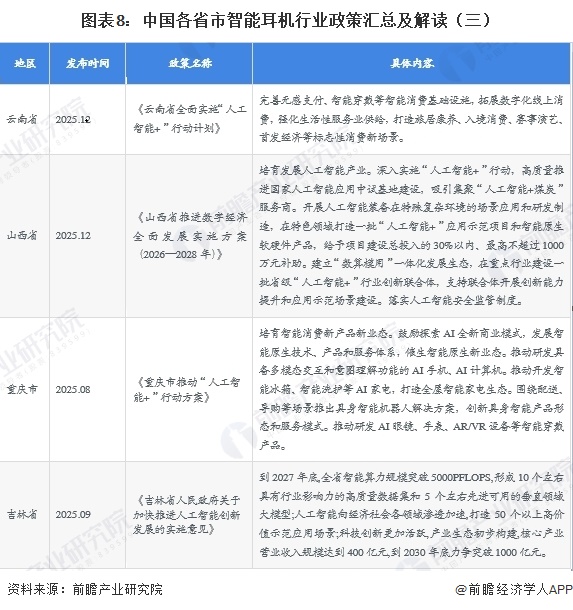
Task: Click the 重庆市 '人工智能+' 行动方案 policy name
Action: pyautogui.click(x=187, y=389)
